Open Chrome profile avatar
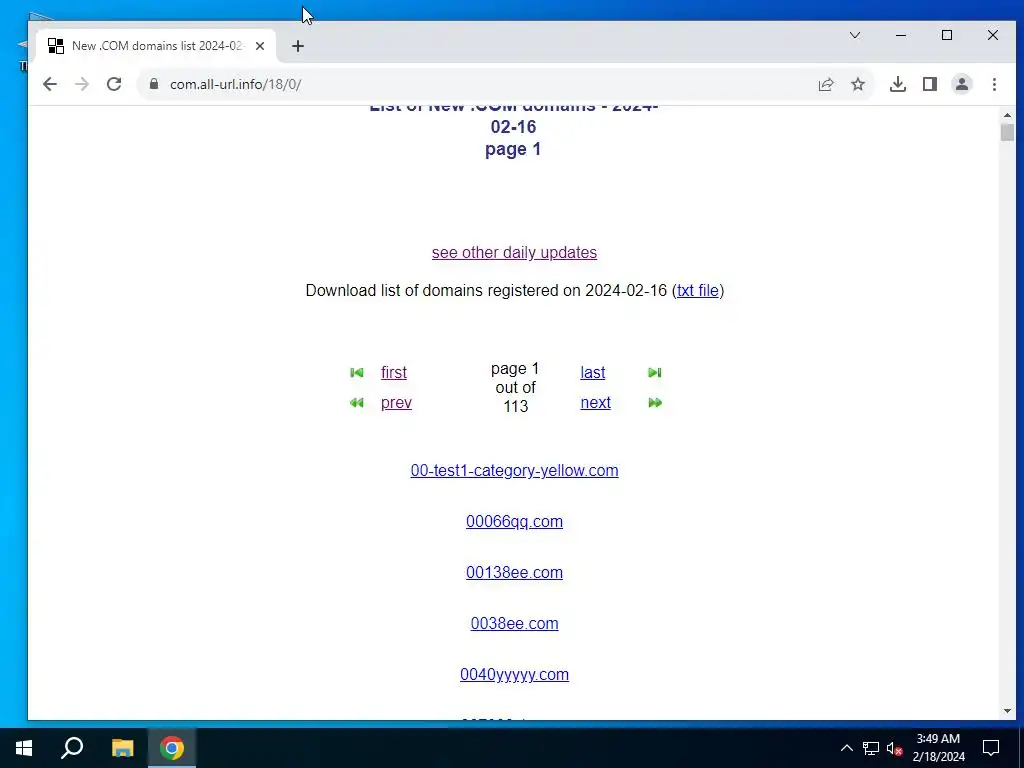1024x768 pixels. pyautogui.click(x=962, y=84)
